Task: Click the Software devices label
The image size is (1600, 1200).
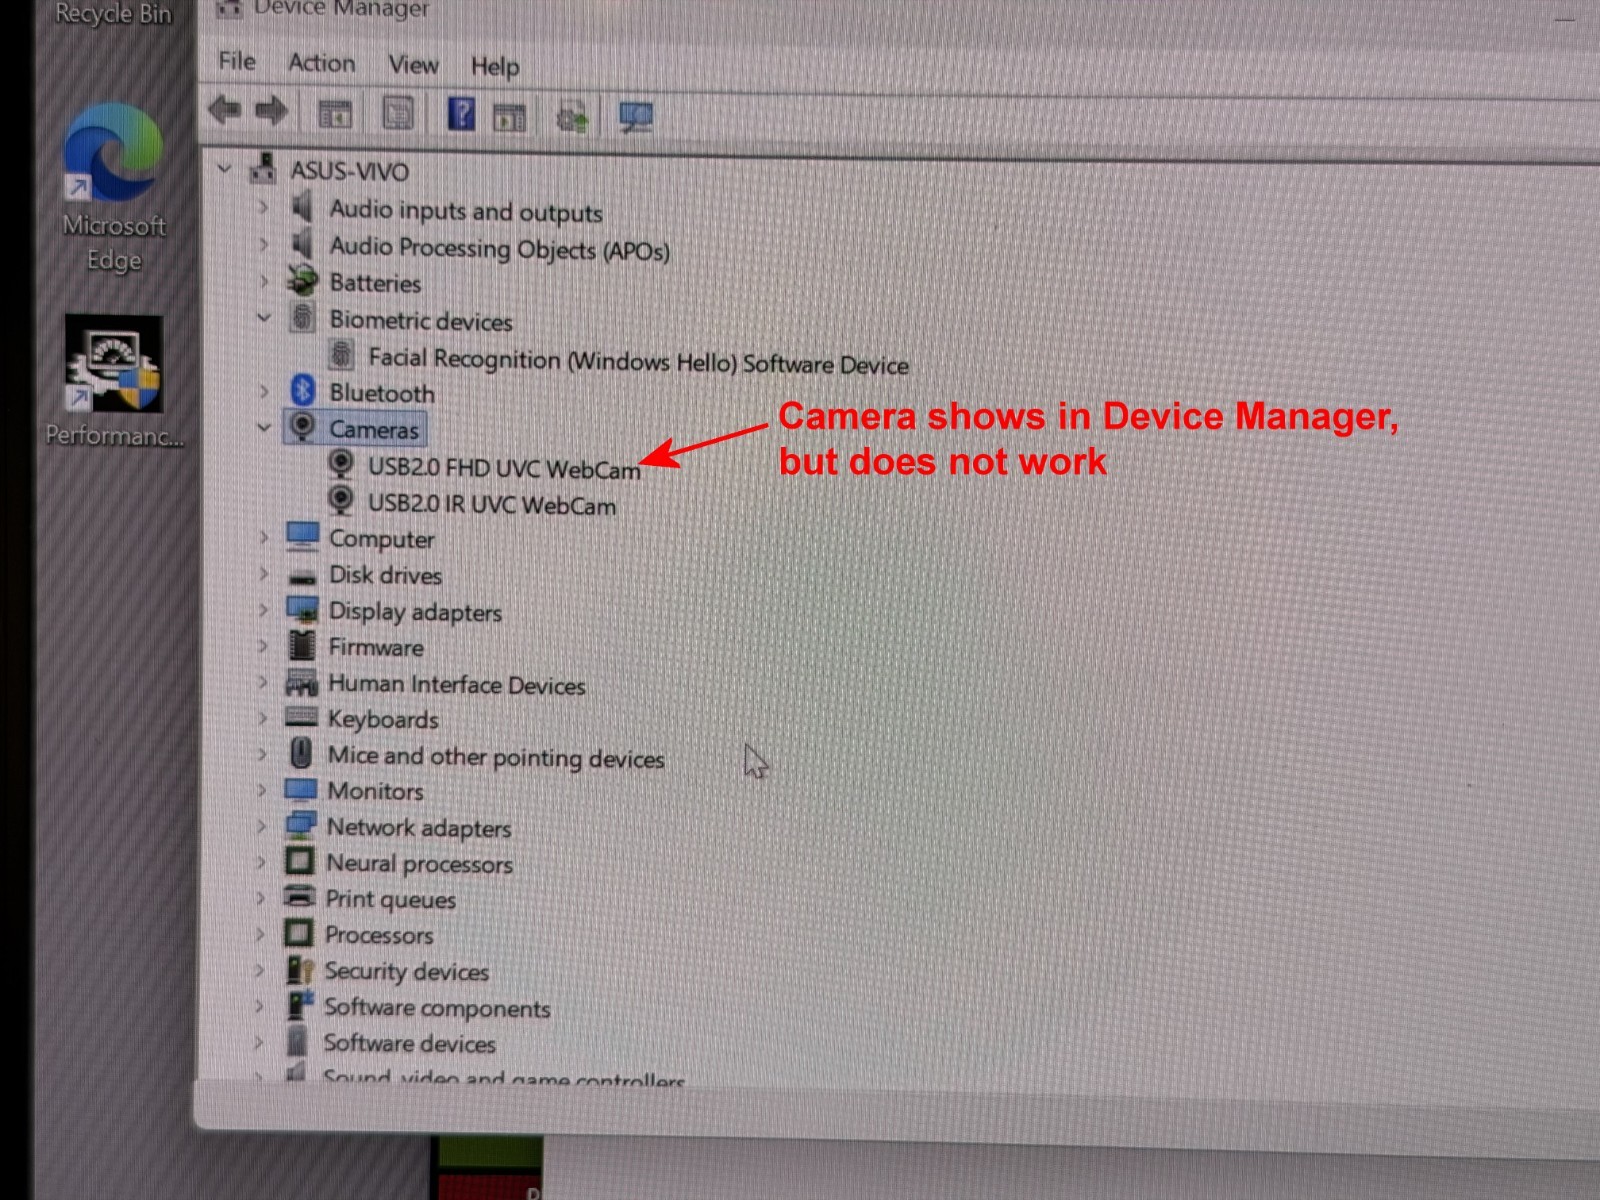Action: tap(409, 1044)
